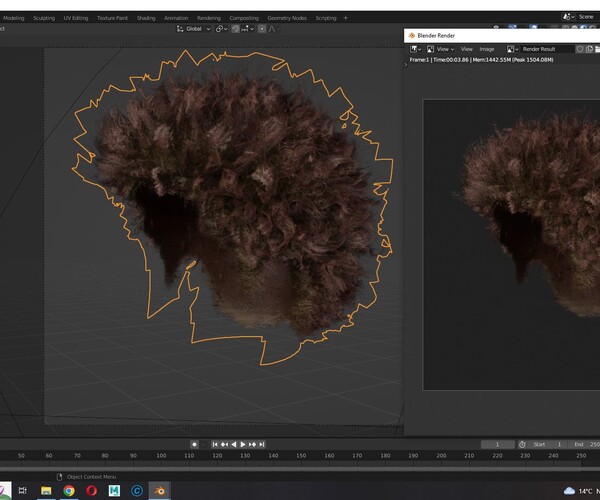Click the Blender logo in the Blender Render title bar

(x=412, y=36)
